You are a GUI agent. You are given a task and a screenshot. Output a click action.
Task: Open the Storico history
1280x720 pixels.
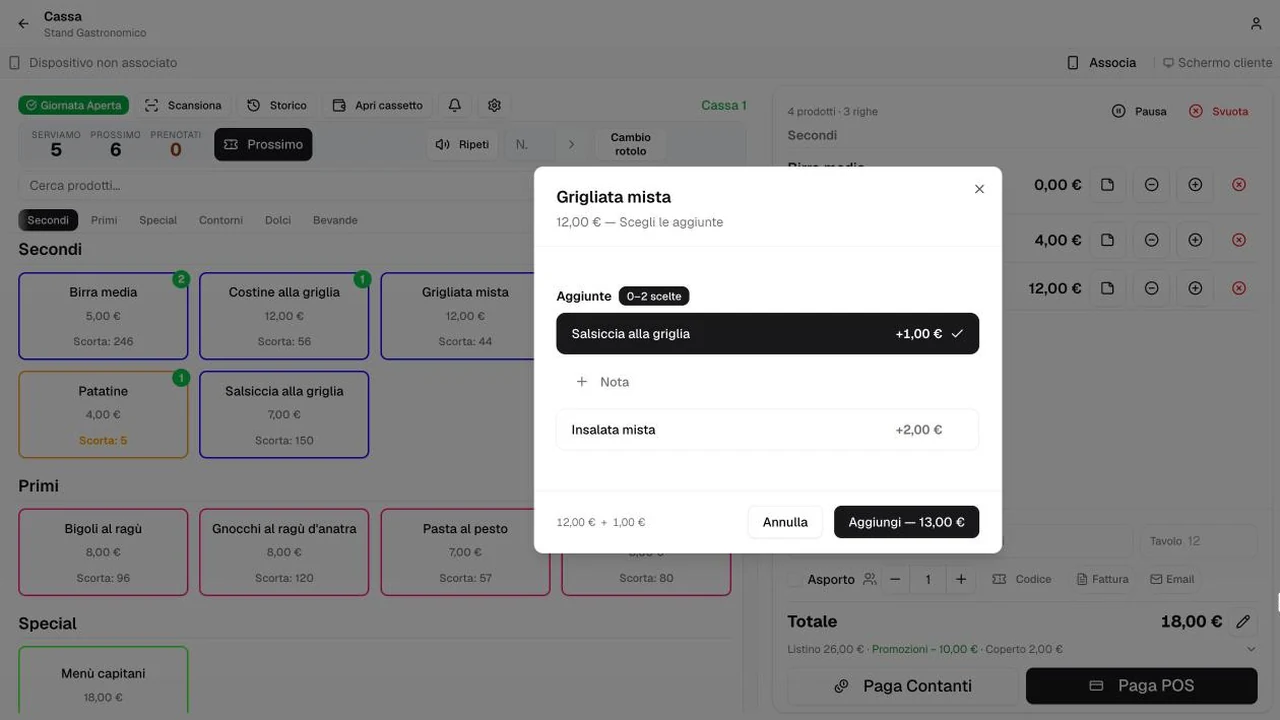277,105
